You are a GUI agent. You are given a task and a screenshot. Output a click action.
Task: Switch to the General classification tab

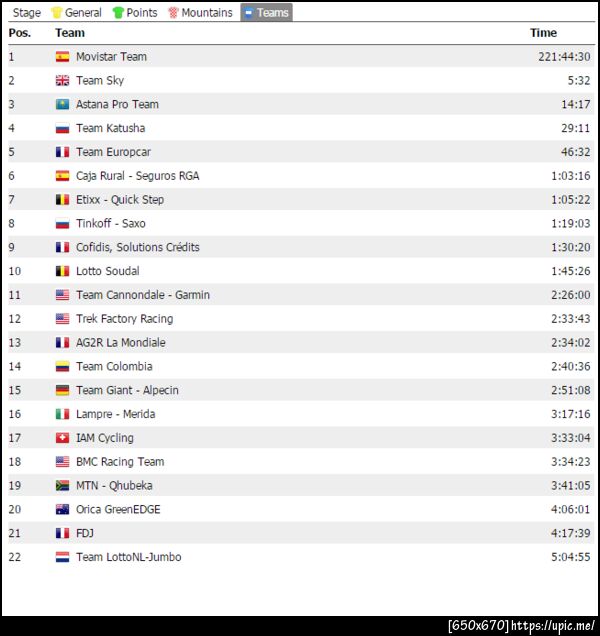(77, 13)
